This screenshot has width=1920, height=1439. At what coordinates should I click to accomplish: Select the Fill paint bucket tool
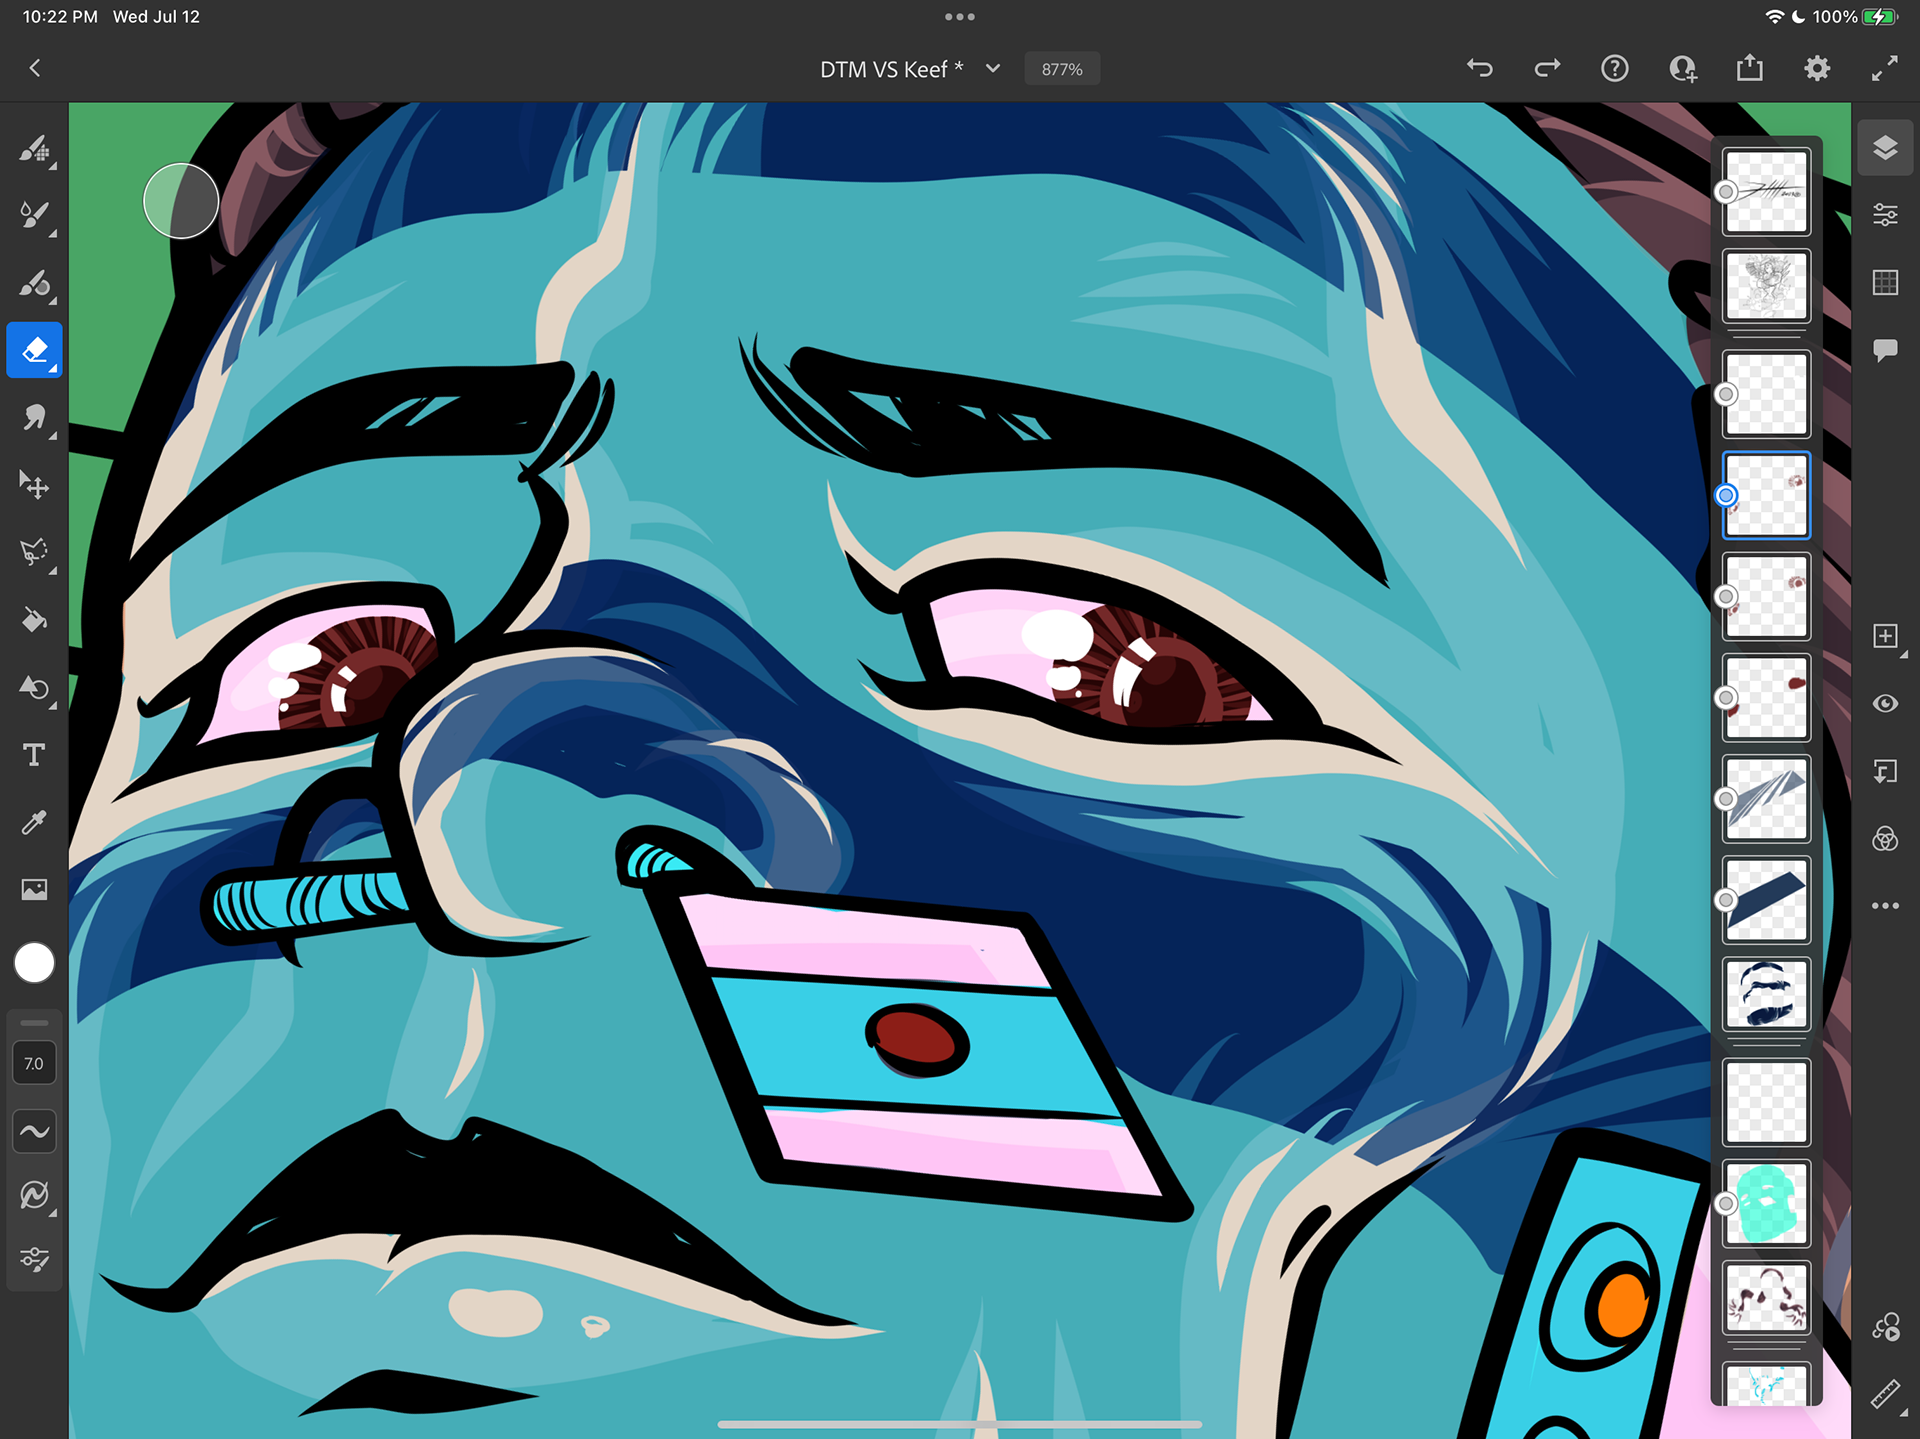click(35, 620)
